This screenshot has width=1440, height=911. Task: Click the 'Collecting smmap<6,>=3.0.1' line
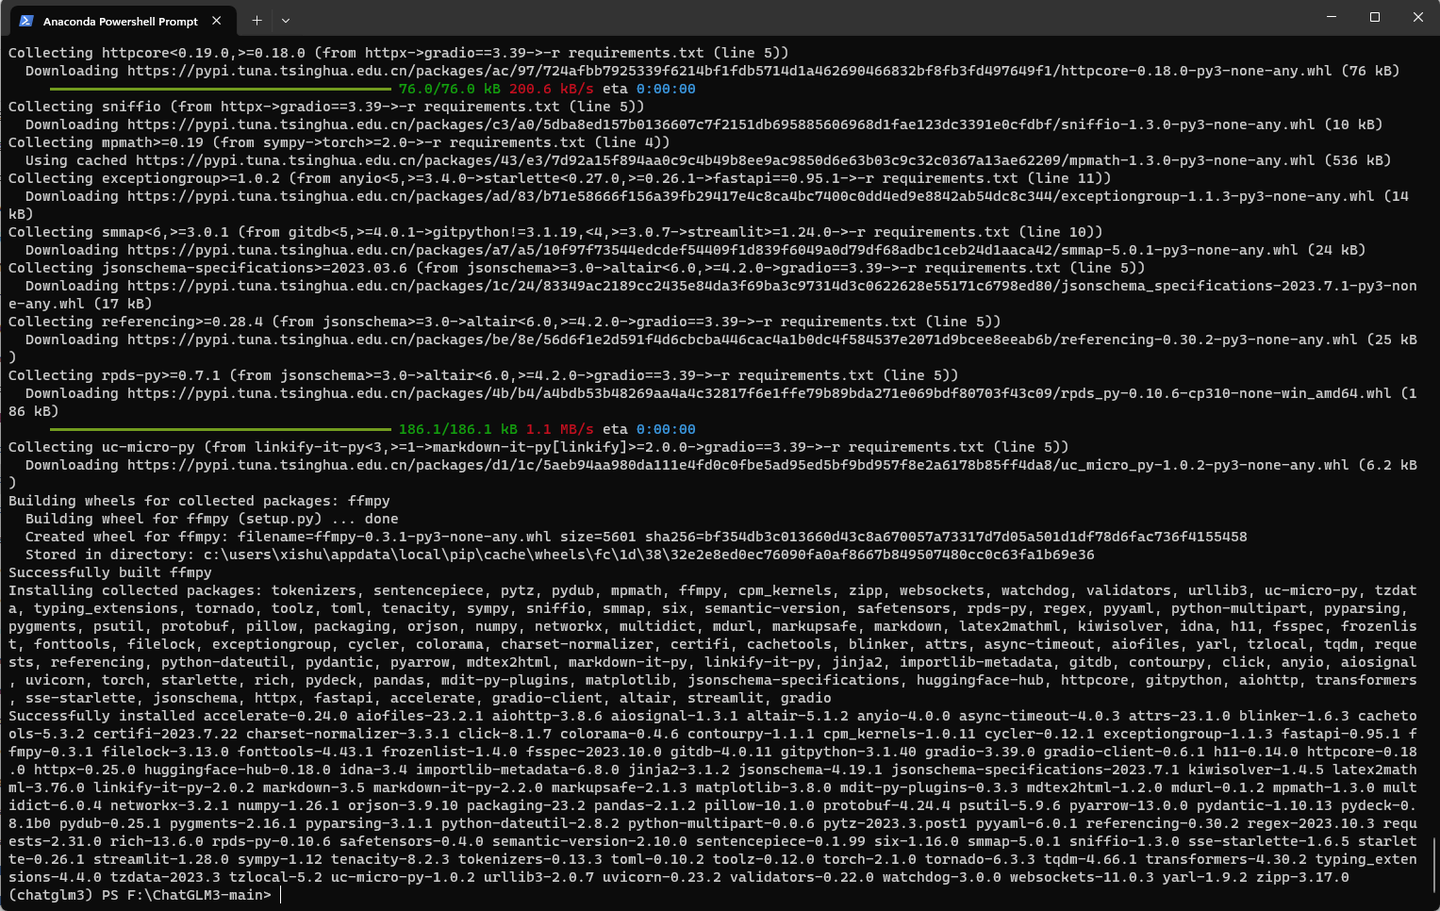coord(556,232)
